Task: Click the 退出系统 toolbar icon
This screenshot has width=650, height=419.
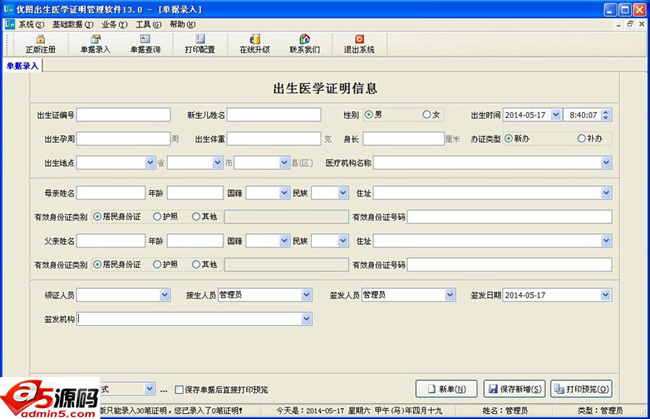Action: (x=359, y=44)
